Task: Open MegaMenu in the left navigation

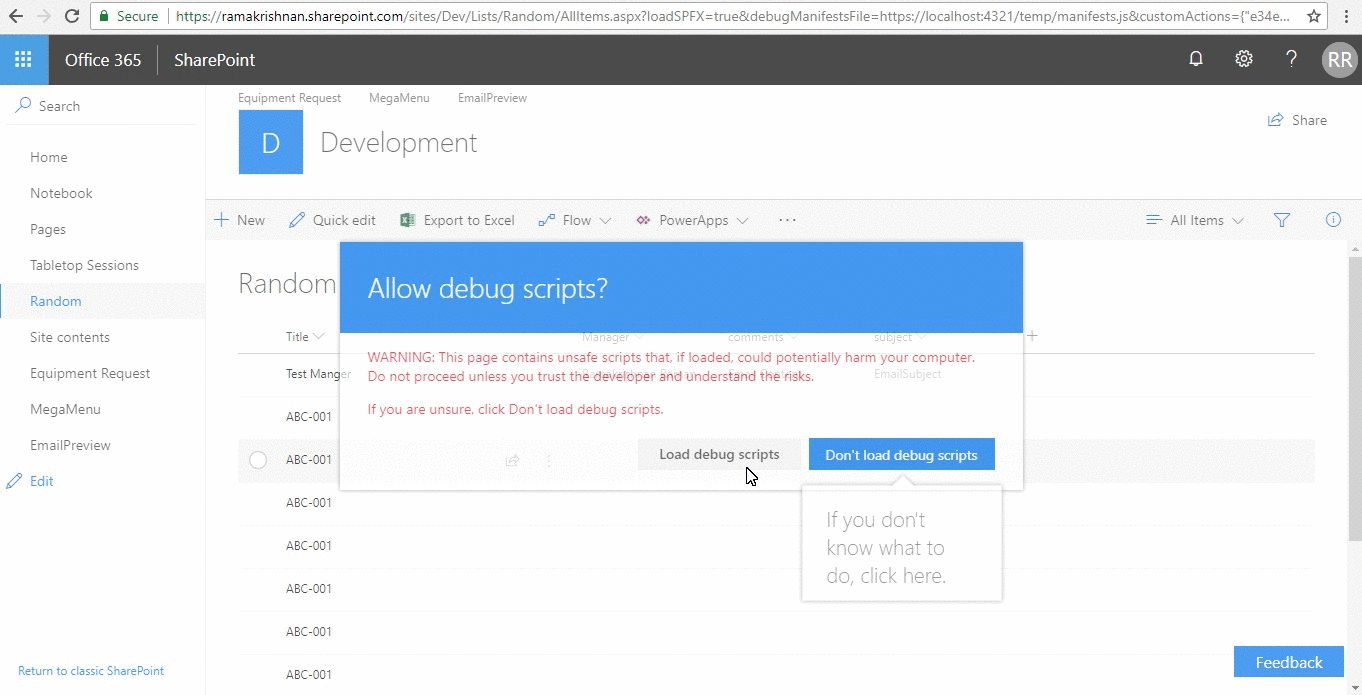Action: (65, 409)
